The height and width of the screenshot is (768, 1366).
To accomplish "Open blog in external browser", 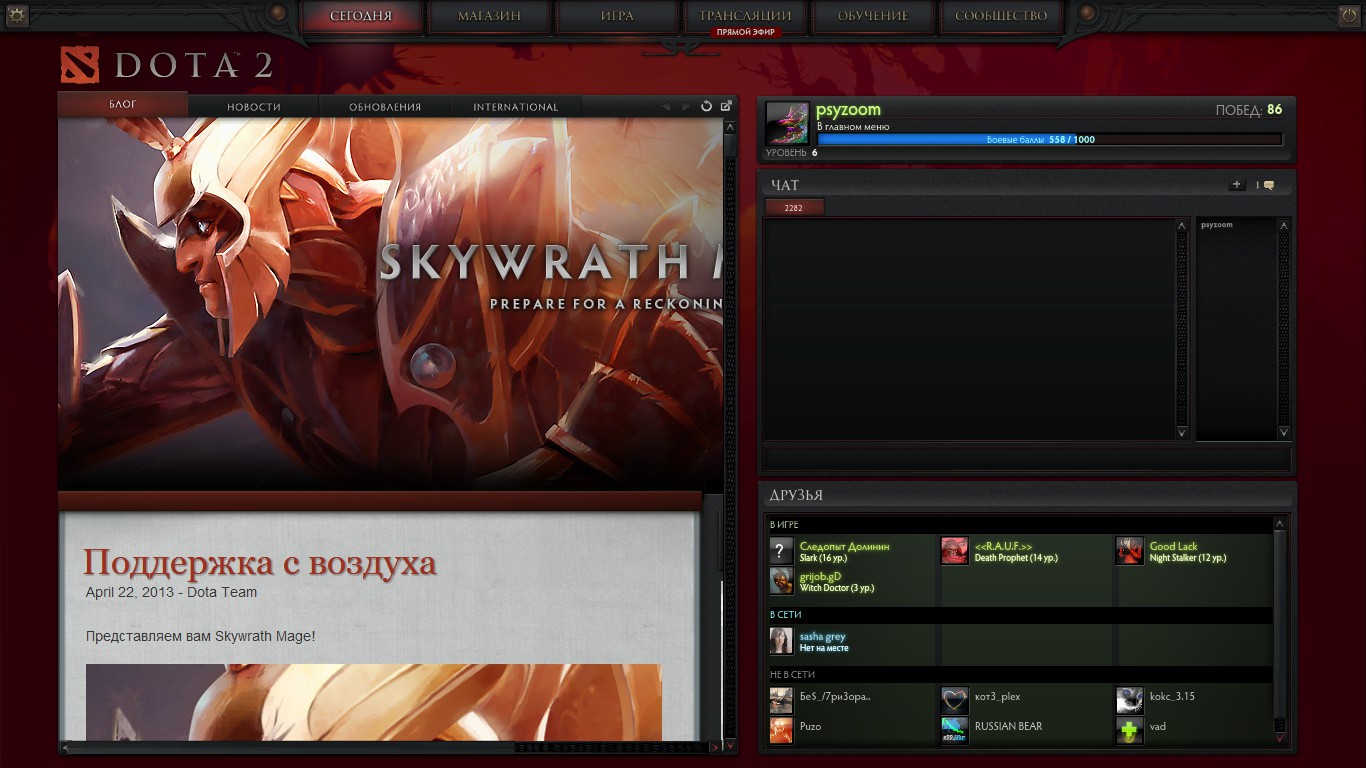I will (726, 106).
